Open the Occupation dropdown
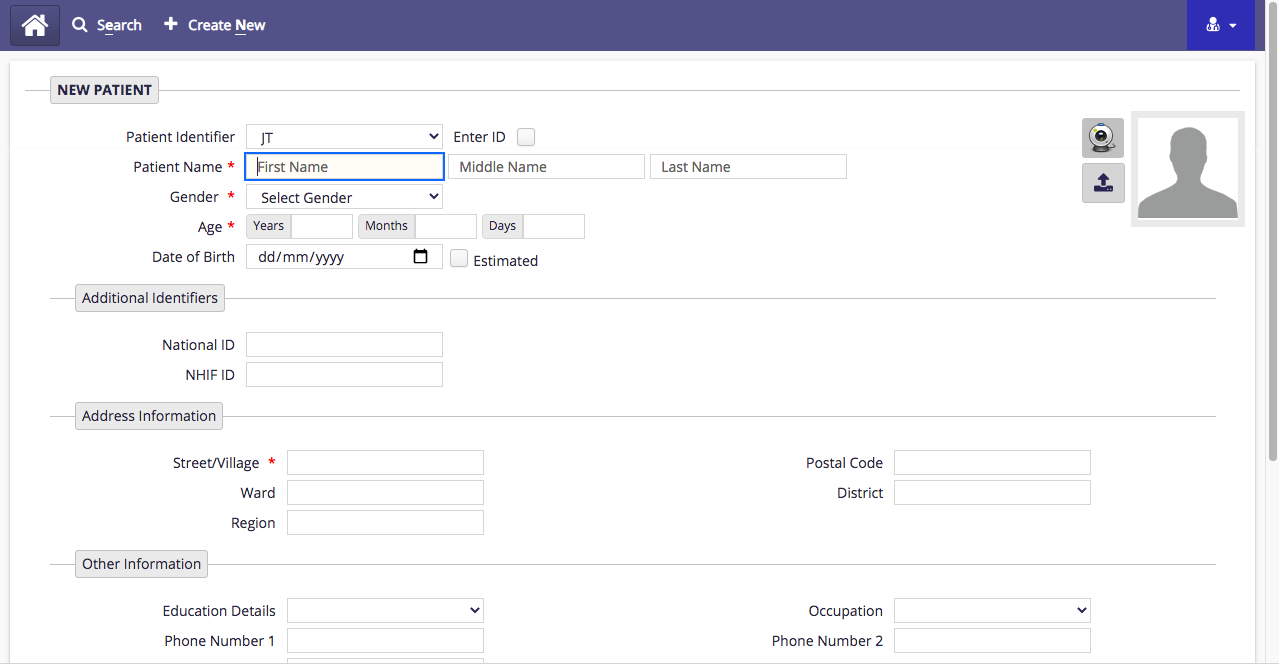This screenshot has height=666, width=1279. (992, 611)
